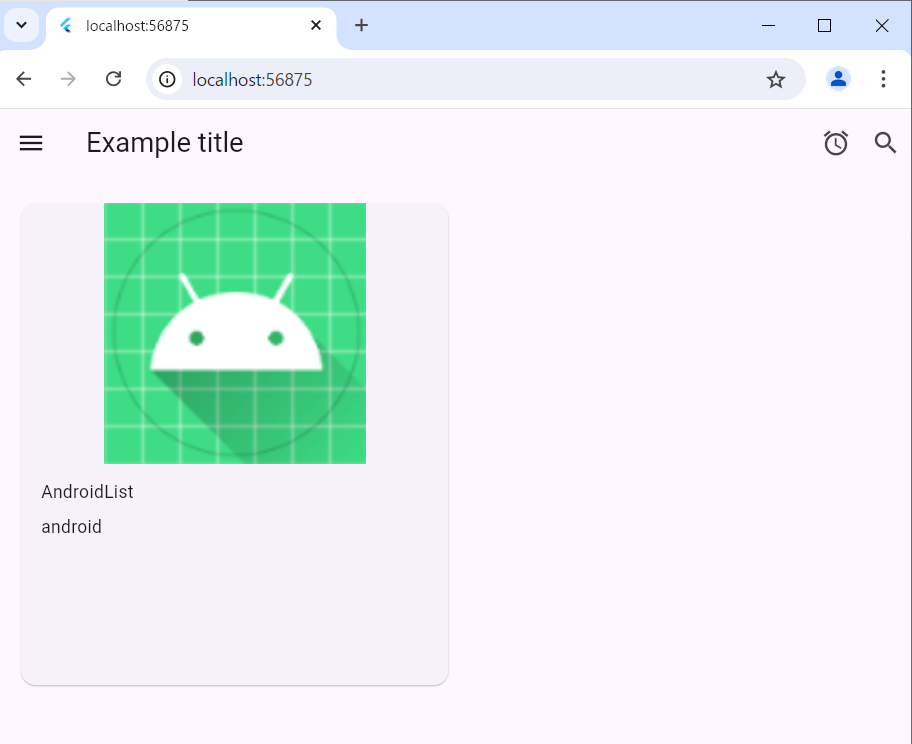The image size is (912, 744).
Task: Click the Example title heading
Action: coord(165,143)
